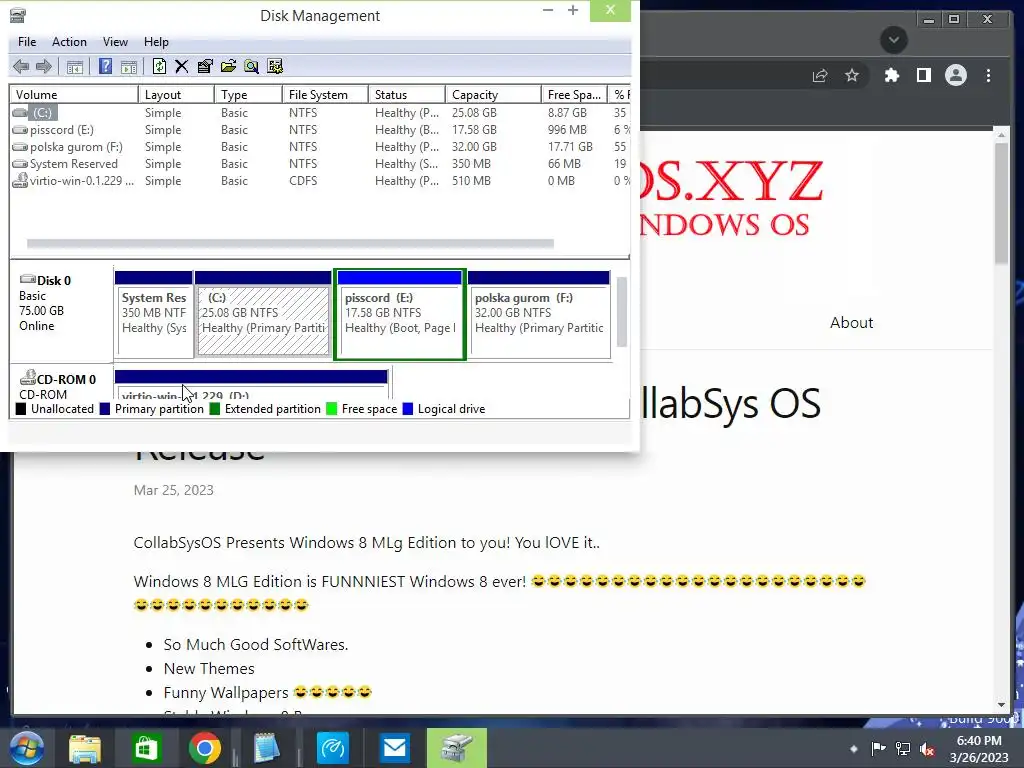Click the settings-list toolbar icon
The width and height of the screenshot is (1024, 768).
coord(275,66)
